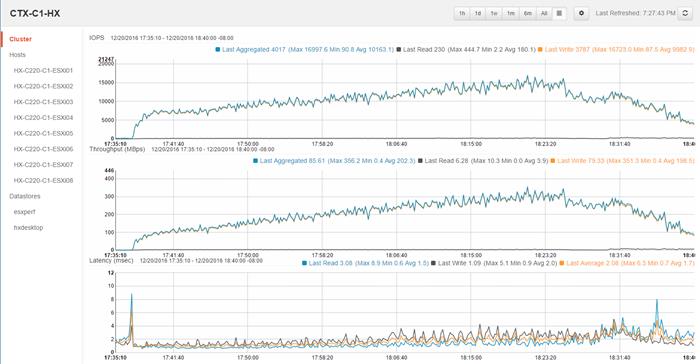The width and height of the screenshot is (700, 364).
Task: Click the Last Refreshed timestamp text
Action: click(636, 13)
